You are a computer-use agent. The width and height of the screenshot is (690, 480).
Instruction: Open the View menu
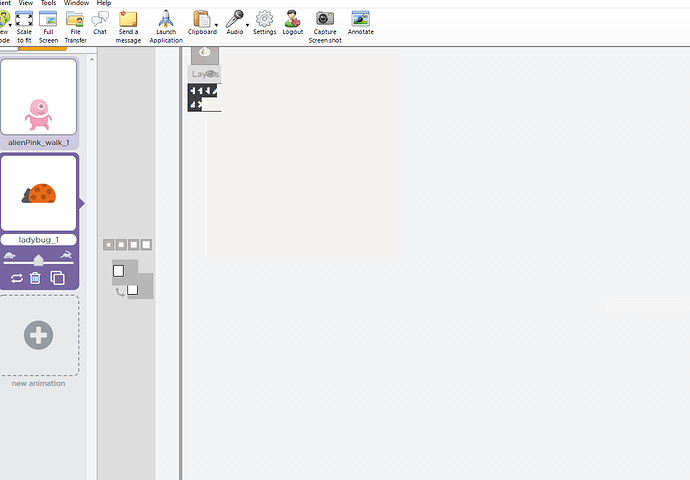pyautogui.click(x=26, y=3)
